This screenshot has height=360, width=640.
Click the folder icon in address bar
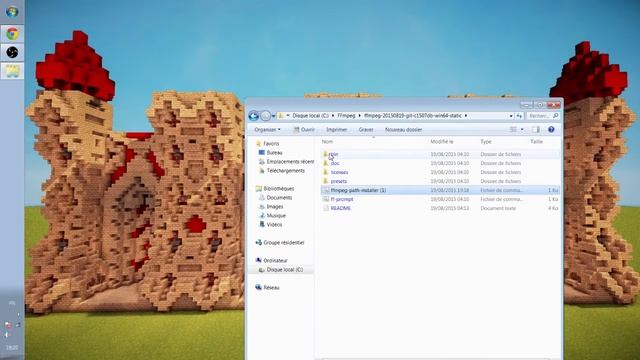[x=281, y=116]
